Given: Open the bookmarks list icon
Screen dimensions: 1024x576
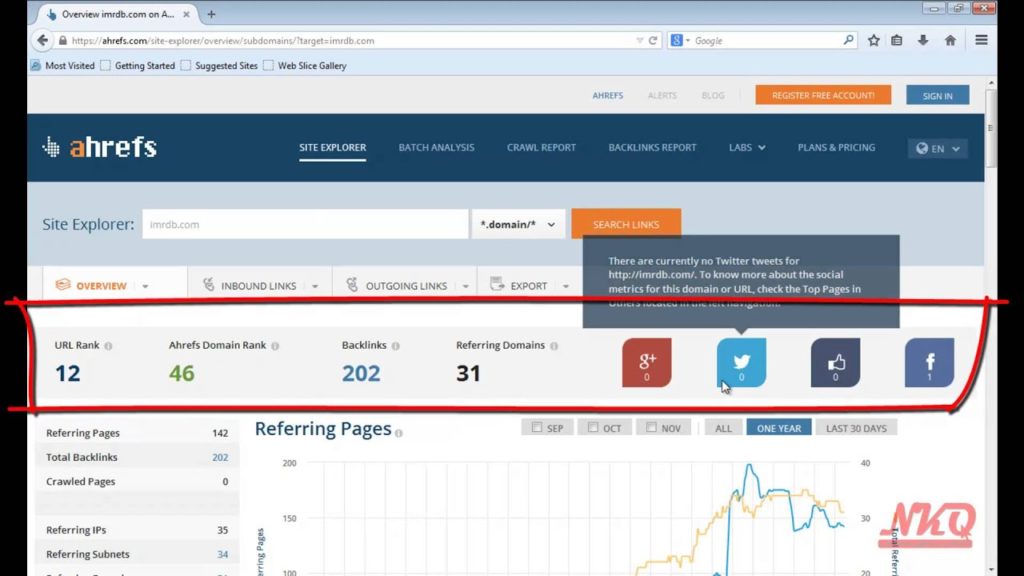Looking at the screenshot, I should (897, 40).
